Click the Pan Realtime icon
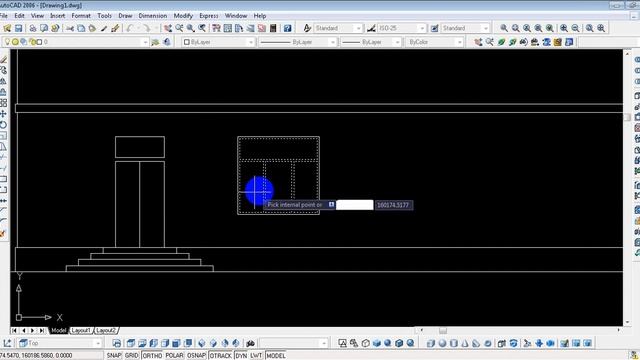The width and height of the screenshot is (640, 360). (168, 28)
